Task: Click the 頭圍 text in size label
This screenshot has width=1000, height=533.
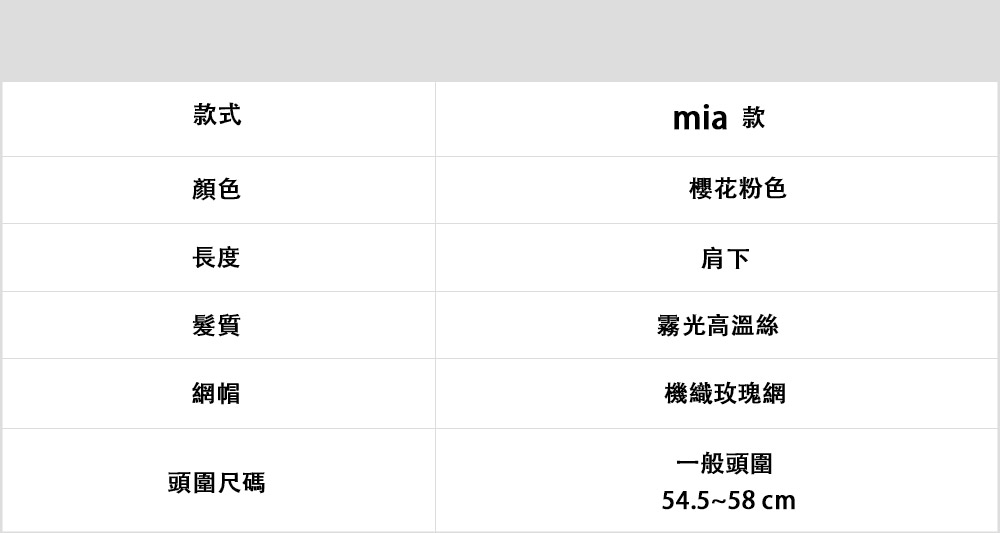Action: (192, 483)
